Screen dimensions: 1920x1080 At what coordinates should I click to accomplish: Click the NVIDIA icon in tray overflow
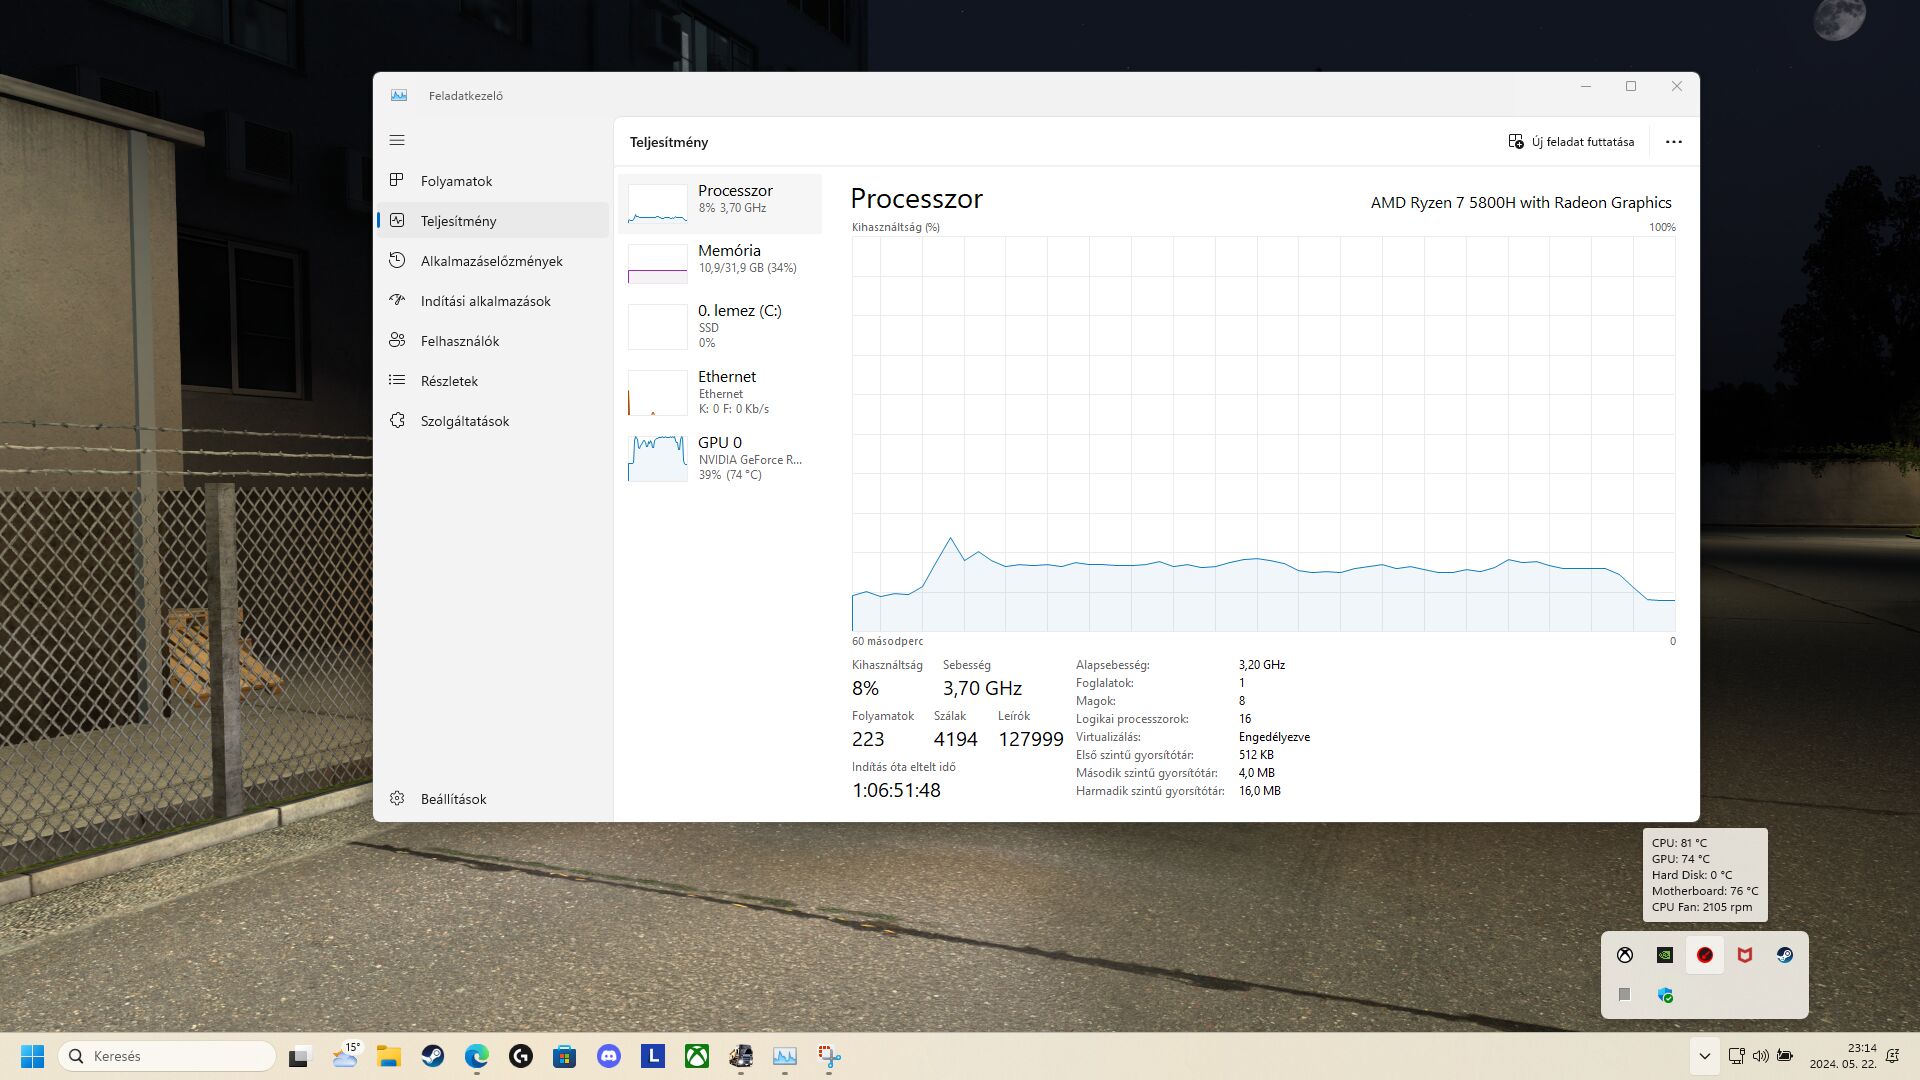[x=1664, y=955]
